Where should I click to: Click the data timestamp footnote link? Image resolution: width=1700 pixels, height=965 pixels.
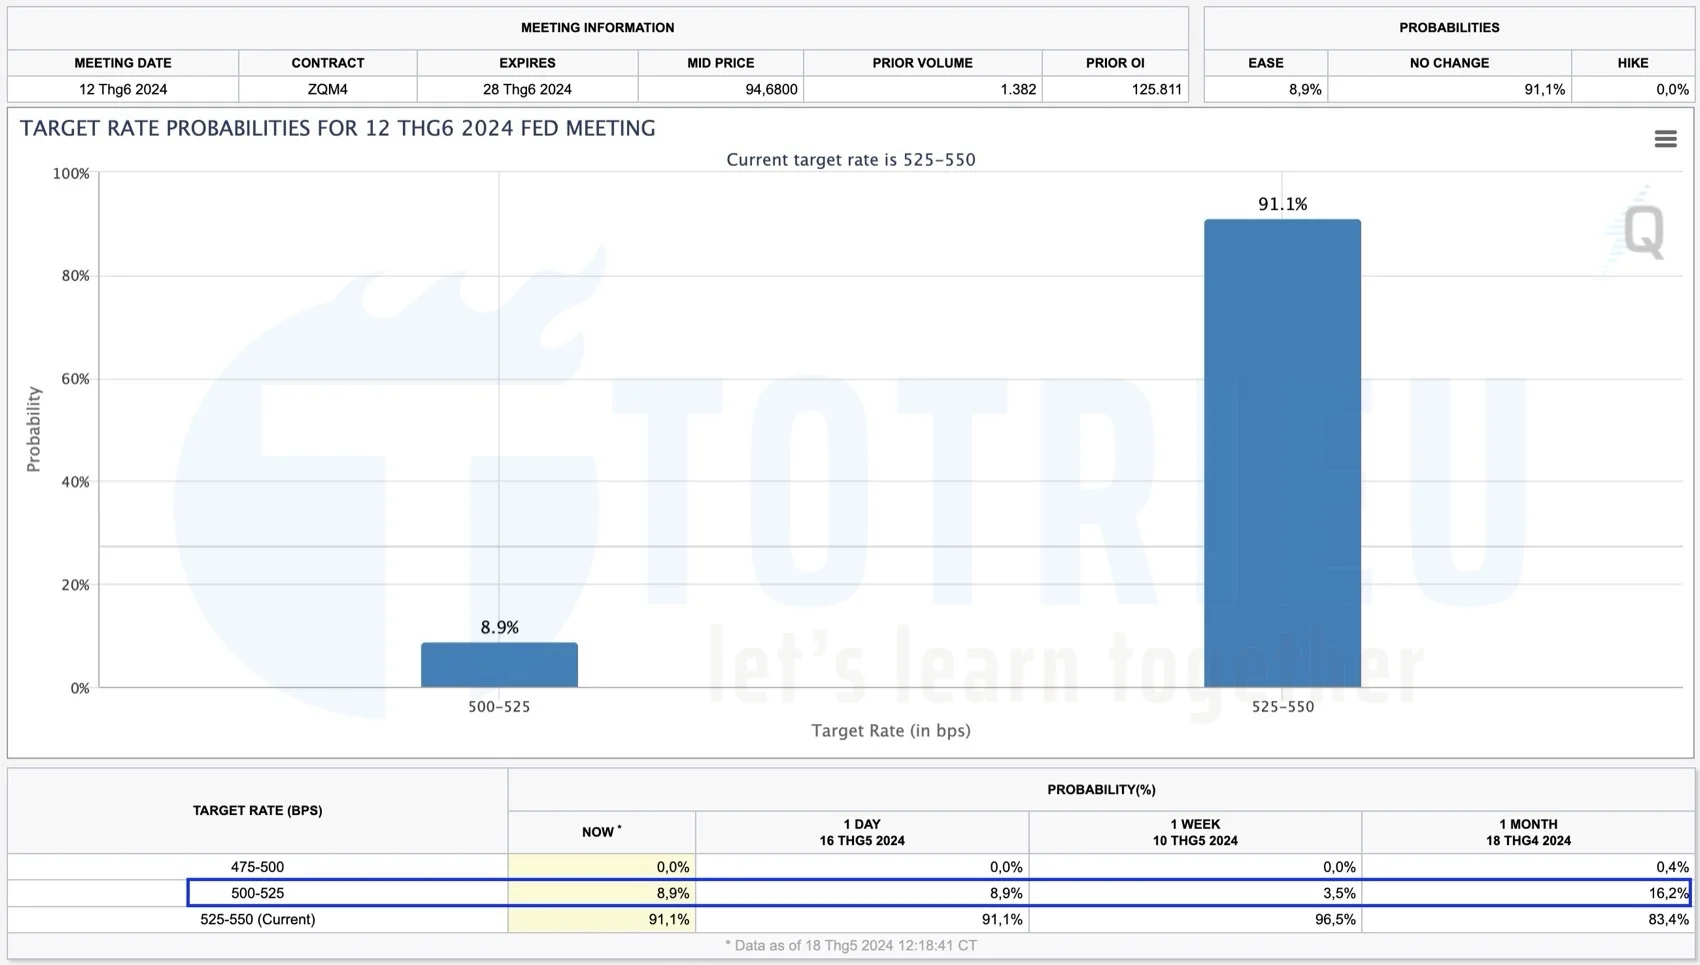pos(848,945)
